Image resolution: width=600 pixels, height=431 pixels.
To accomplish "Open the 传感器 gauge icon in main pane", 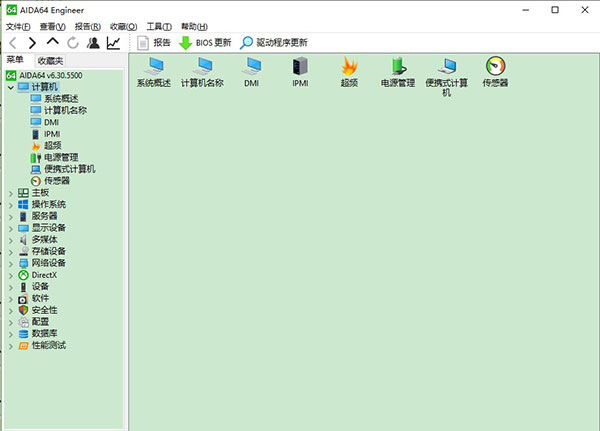I will 496,66.
